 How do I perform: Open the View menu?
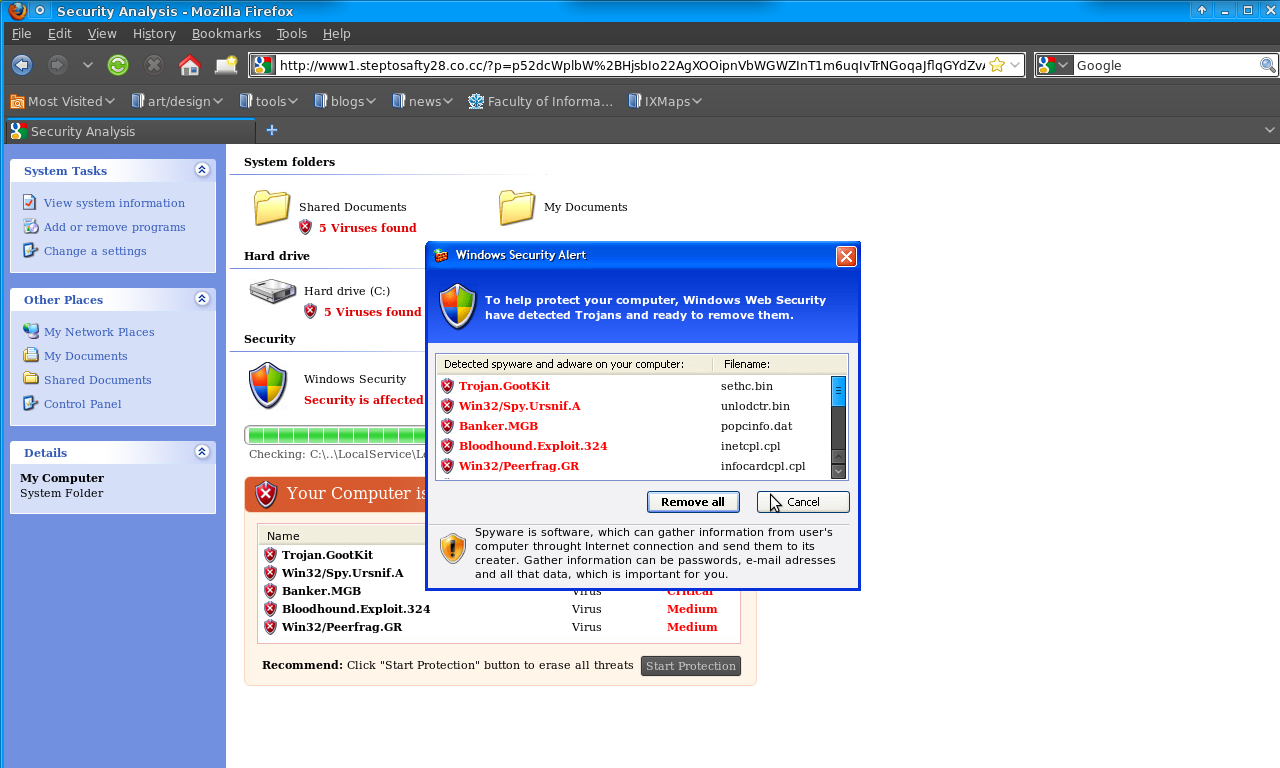[102, 33]
